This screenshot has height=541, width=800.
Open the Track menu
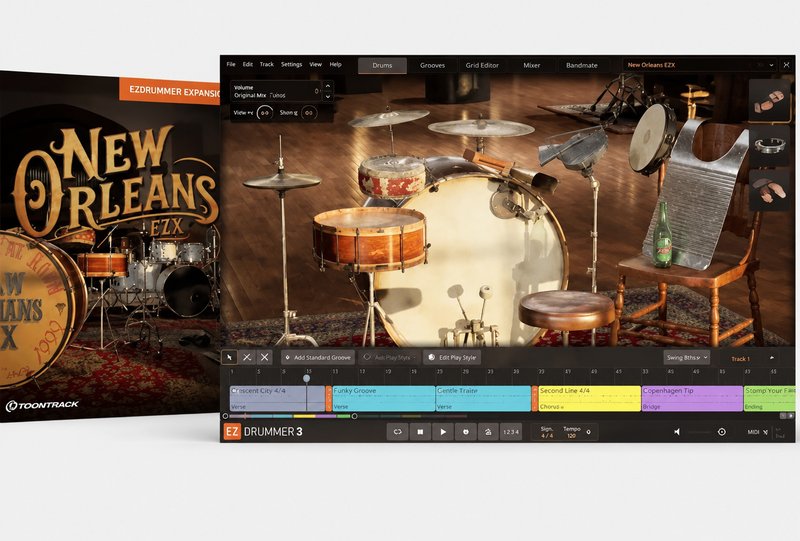[x=266, y=64]
